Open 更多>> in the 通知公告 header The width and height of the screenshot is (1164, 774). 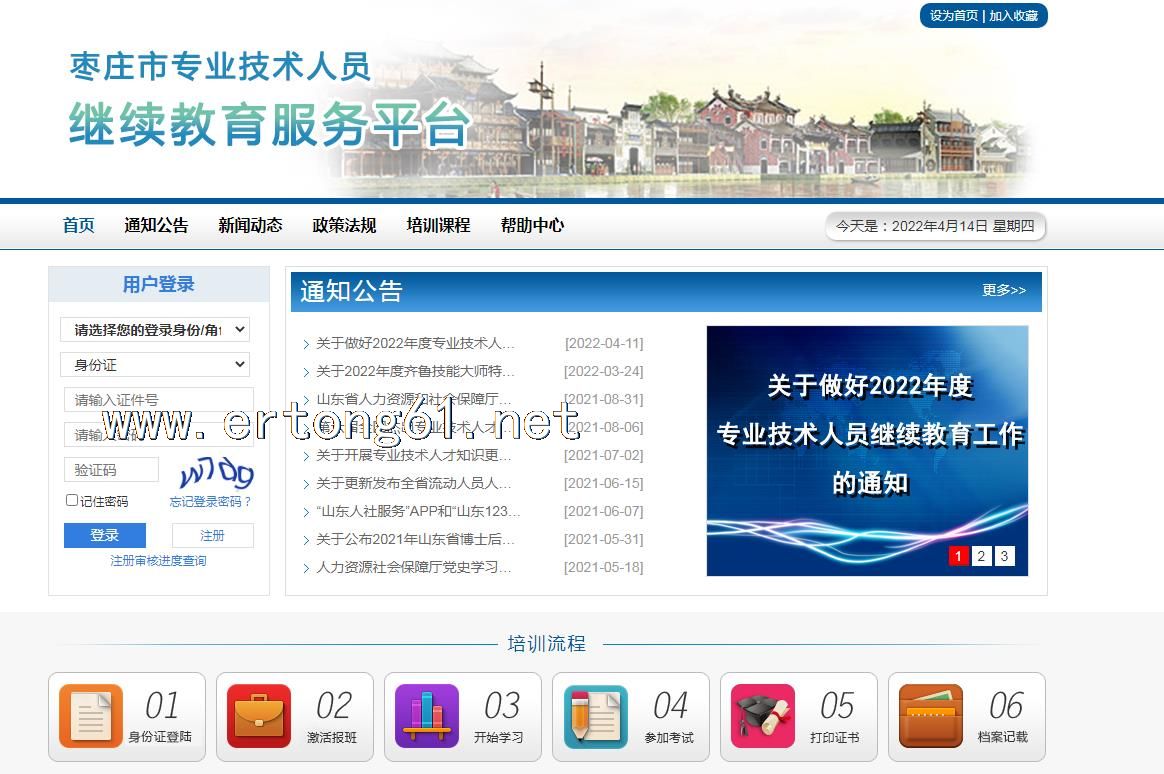coord(1003,290)
